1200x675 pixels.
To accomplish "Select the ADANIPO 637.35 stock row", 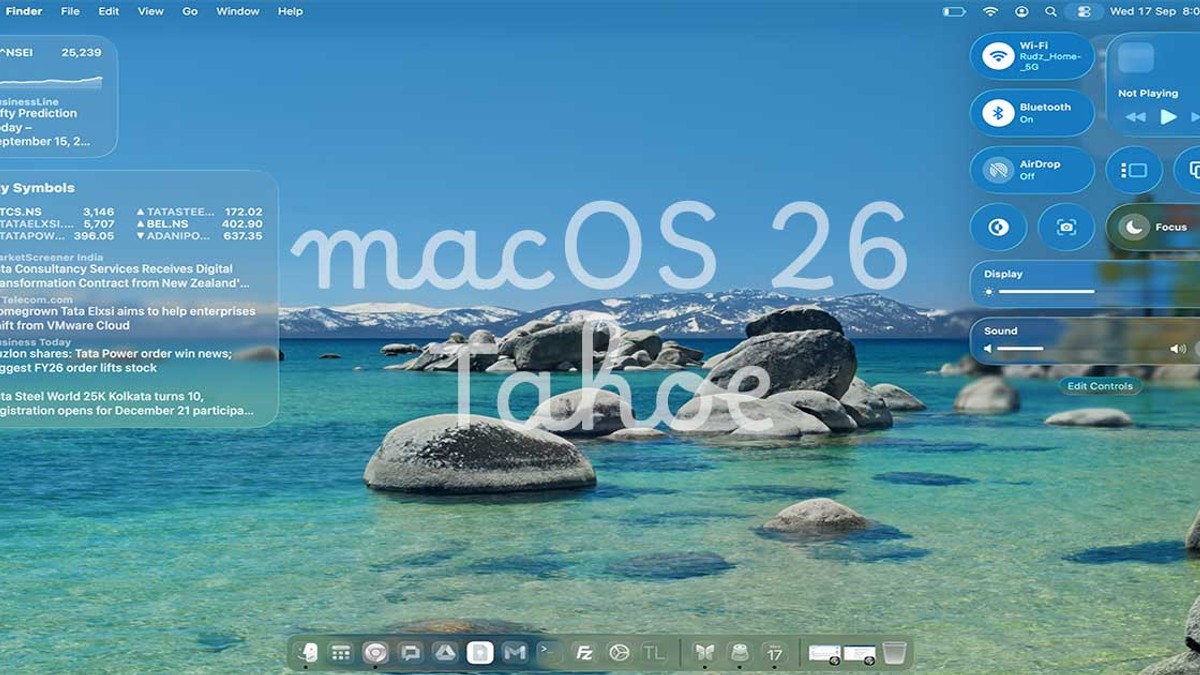I will pyautogui.click(x=199, y=236).
